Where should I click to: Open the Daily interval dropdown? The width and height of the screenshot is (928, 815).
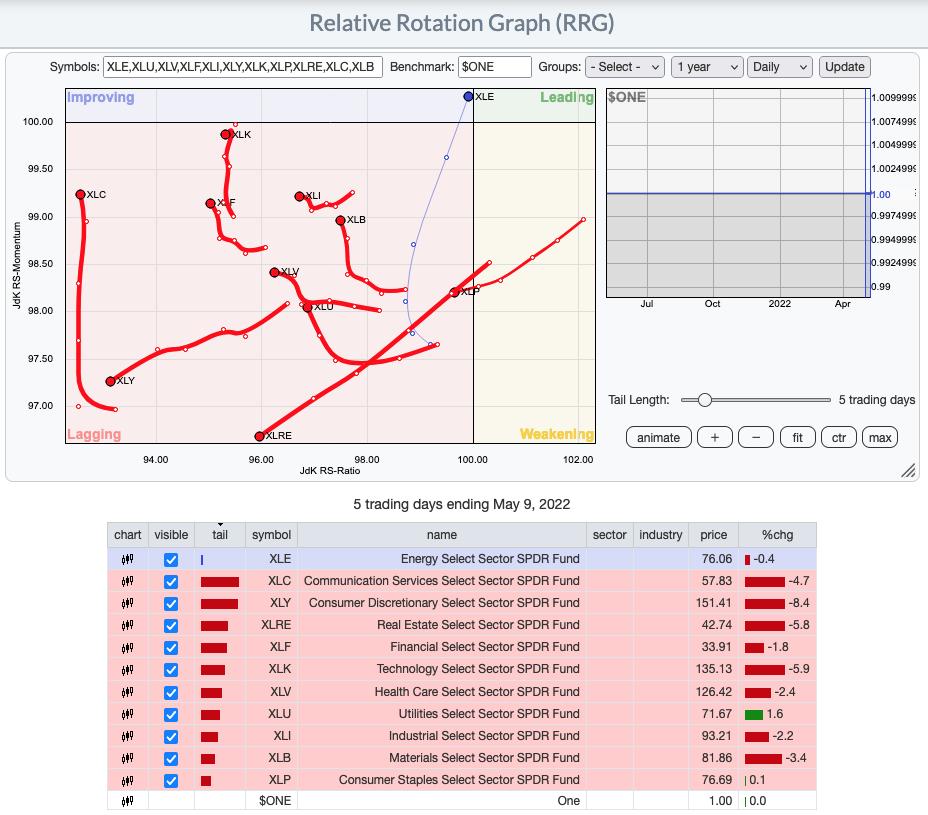click(x=779, y=67)
